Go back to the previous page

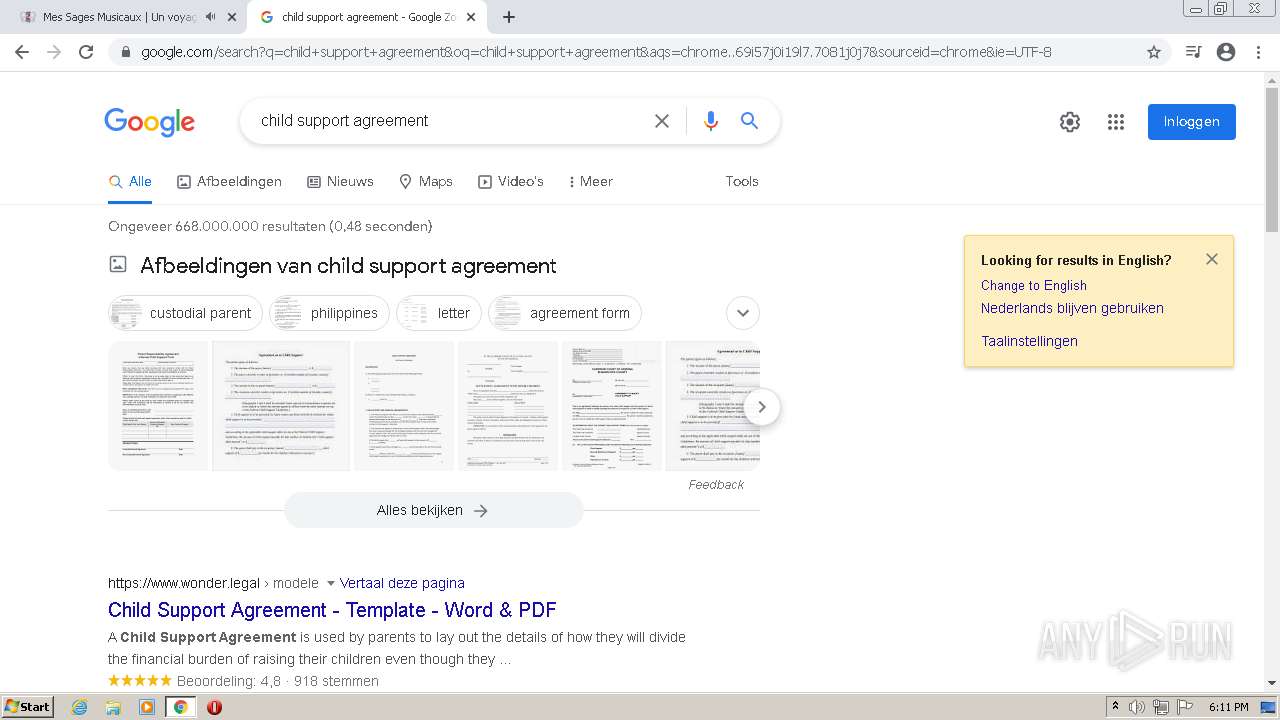tap(22, 52)
